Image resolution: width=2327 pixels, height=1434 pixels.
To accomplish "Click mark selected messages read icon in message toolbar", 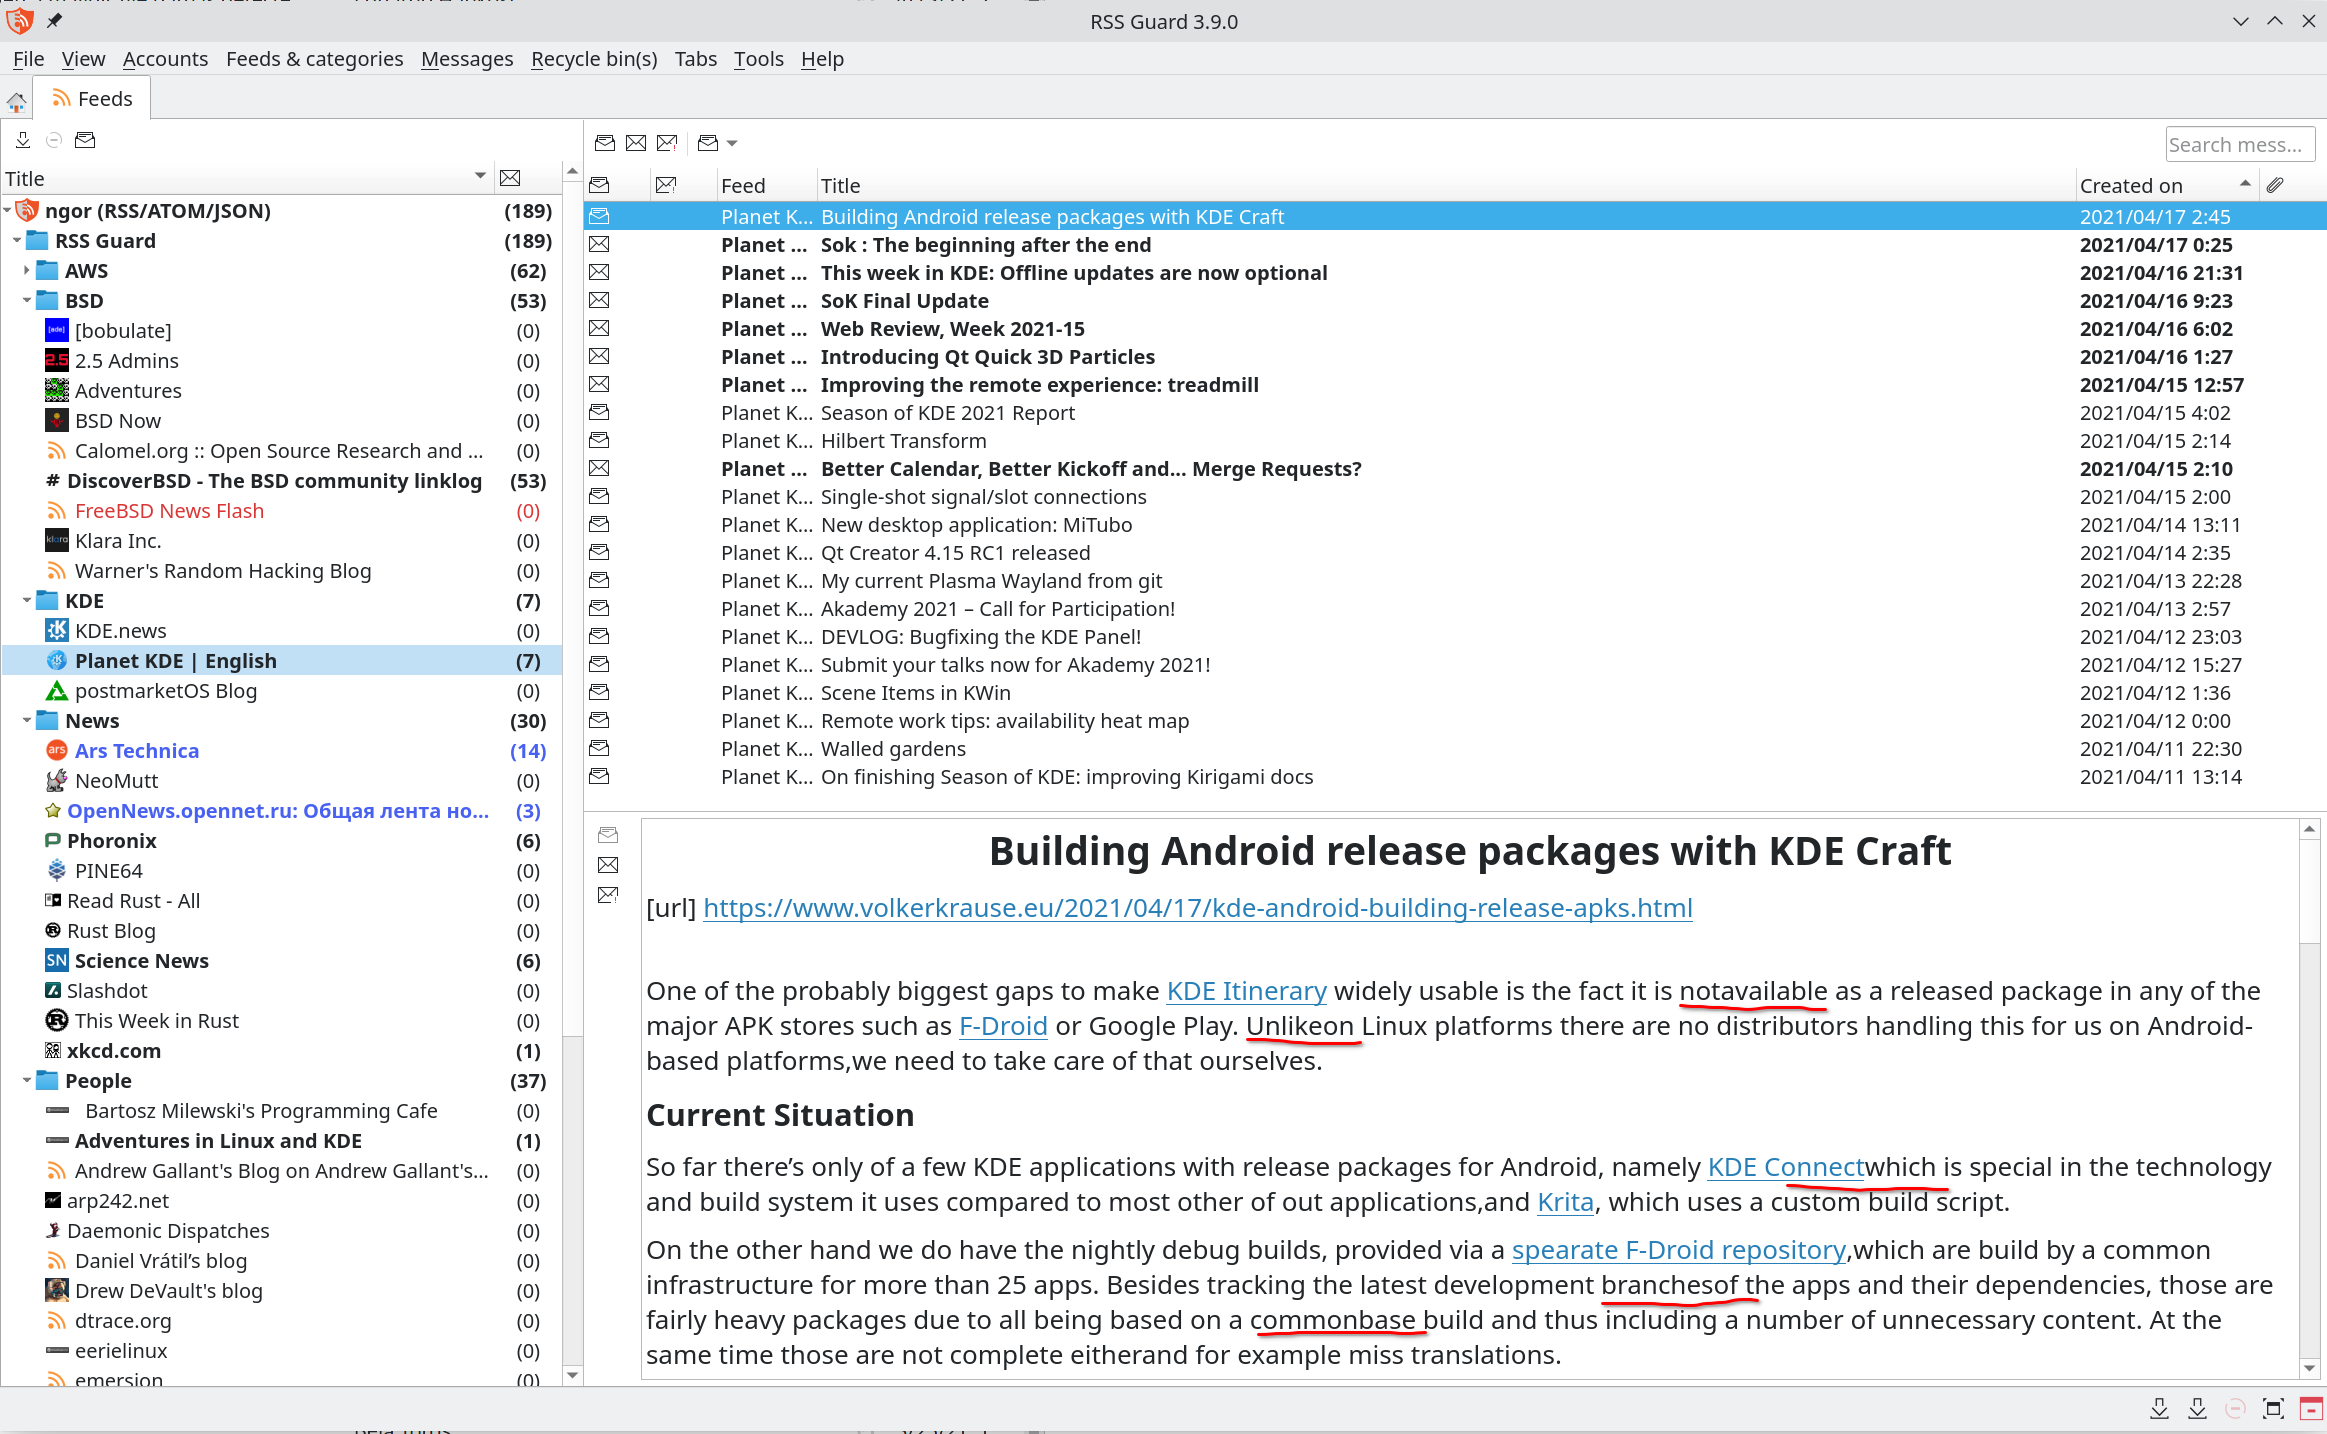I will point(605,143).
